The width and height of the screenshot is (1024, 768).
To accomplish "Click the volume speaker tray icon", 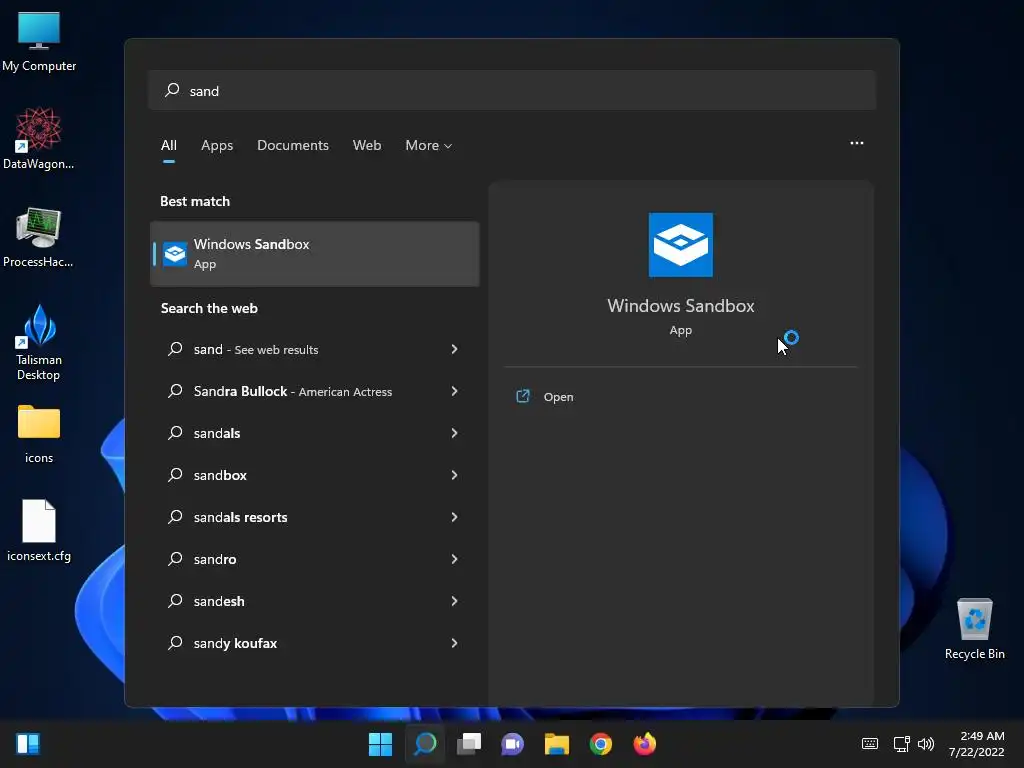I will click(x=925, y=744).
